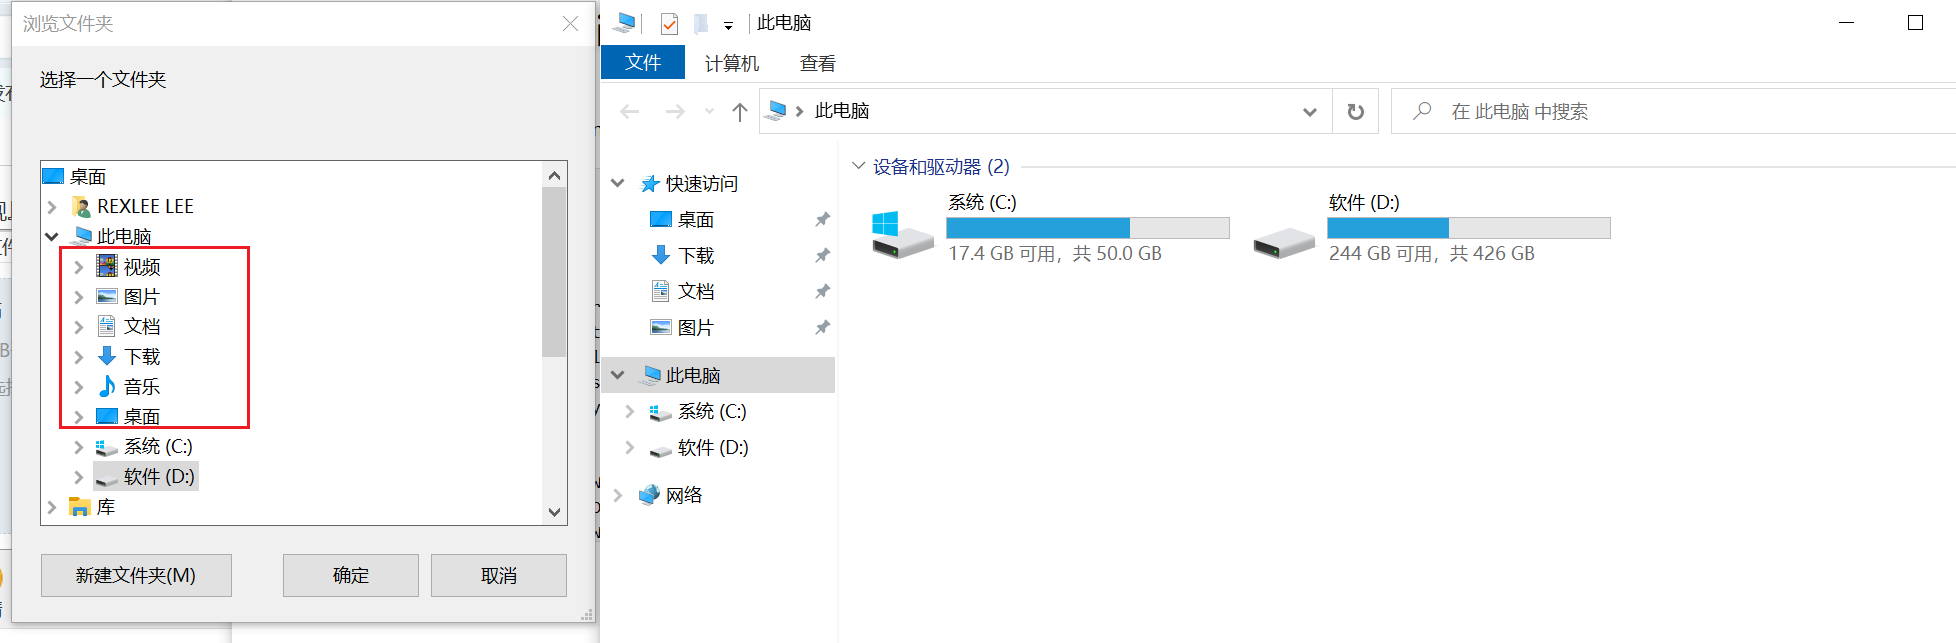Select the 下载 download icon in quick access

[x=661, y=255]
